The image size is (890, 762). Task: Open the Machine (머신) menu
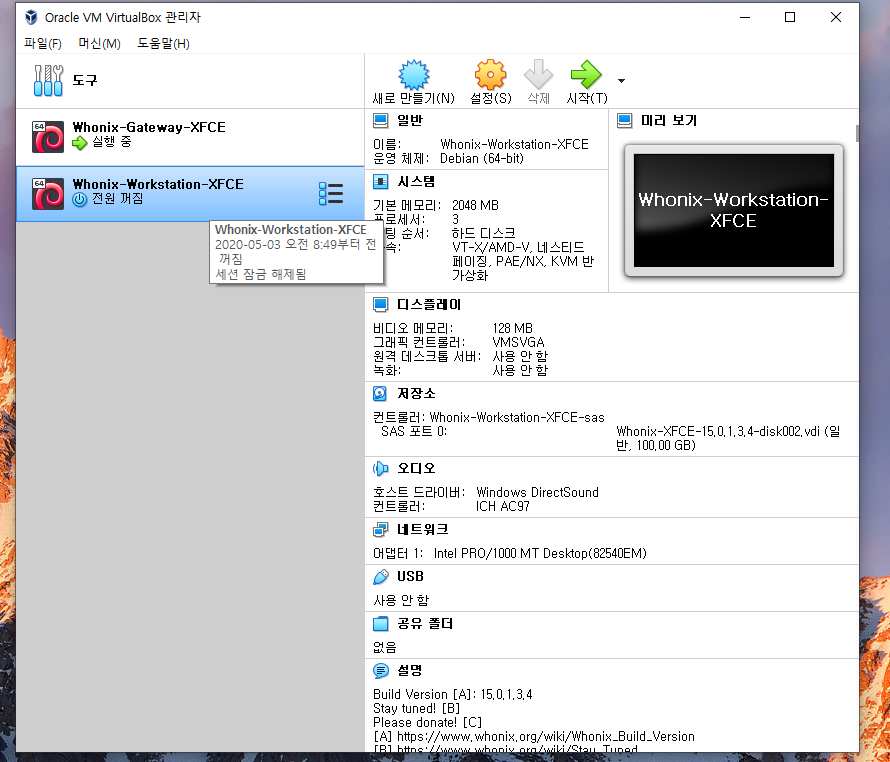tap(99, 44)
